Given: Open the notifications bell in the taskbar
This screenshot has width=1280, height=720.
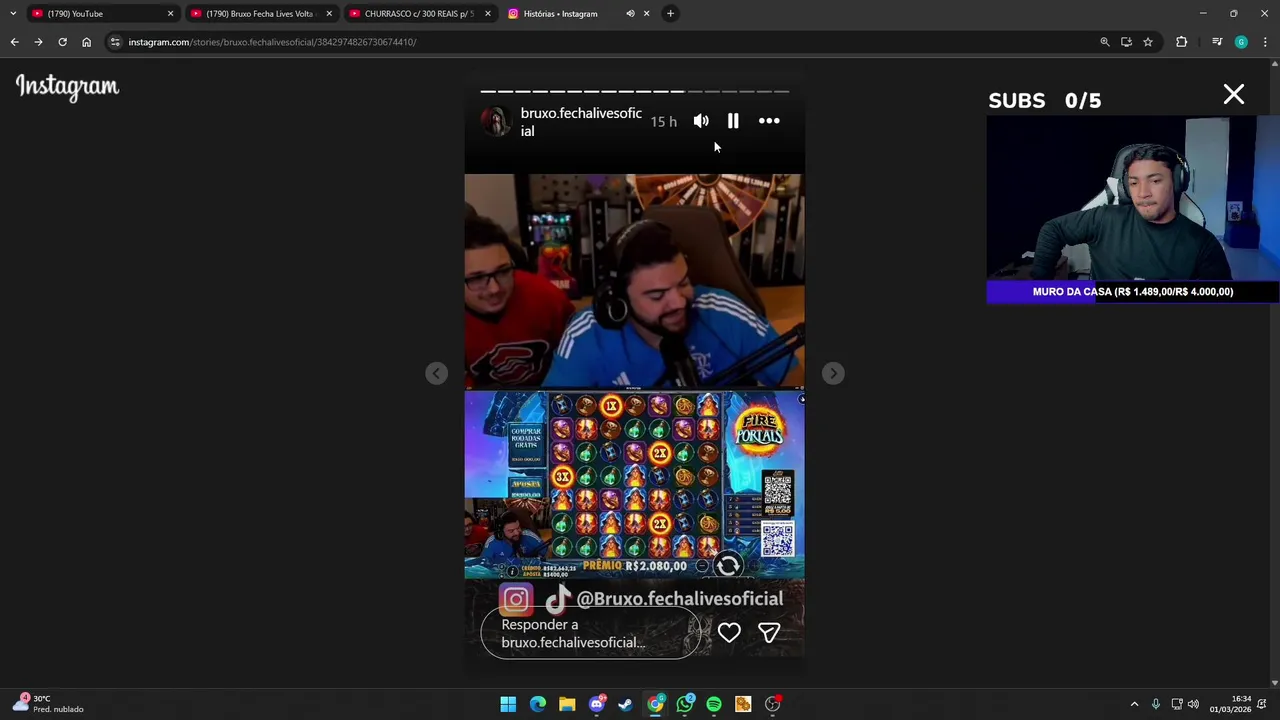Looking at the screenshot, I should 1262,704.
